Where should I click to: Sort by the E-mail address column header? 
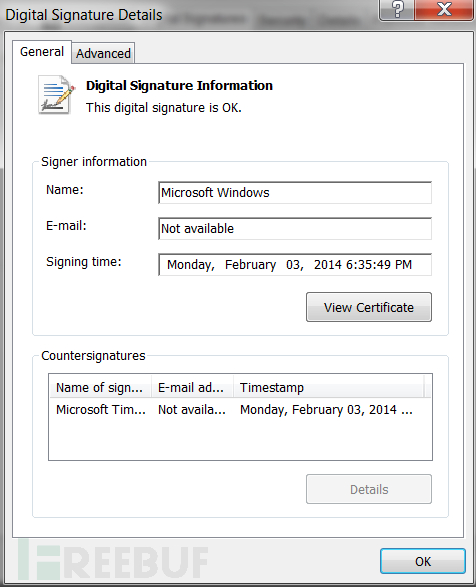[x=192, y=387]
